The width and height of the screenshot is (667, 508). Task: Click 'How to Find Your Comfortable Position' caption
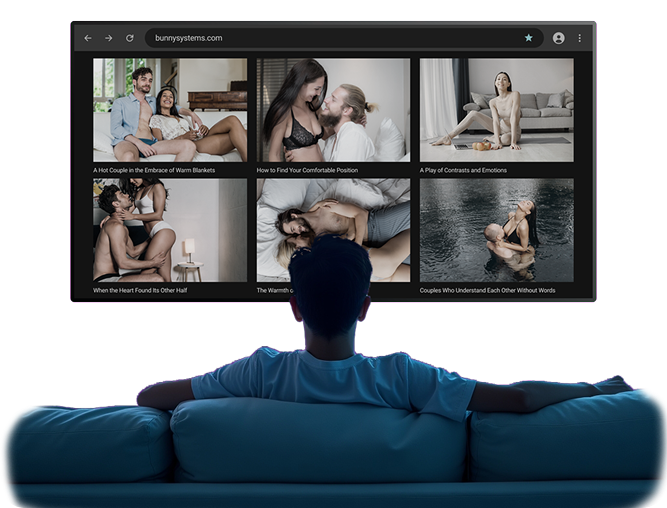307,170
